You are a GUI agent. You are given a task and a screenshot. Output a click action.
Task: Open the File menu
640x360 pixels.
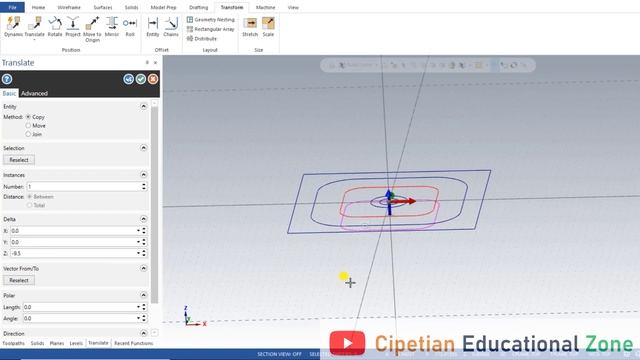[x=12, y=7]
